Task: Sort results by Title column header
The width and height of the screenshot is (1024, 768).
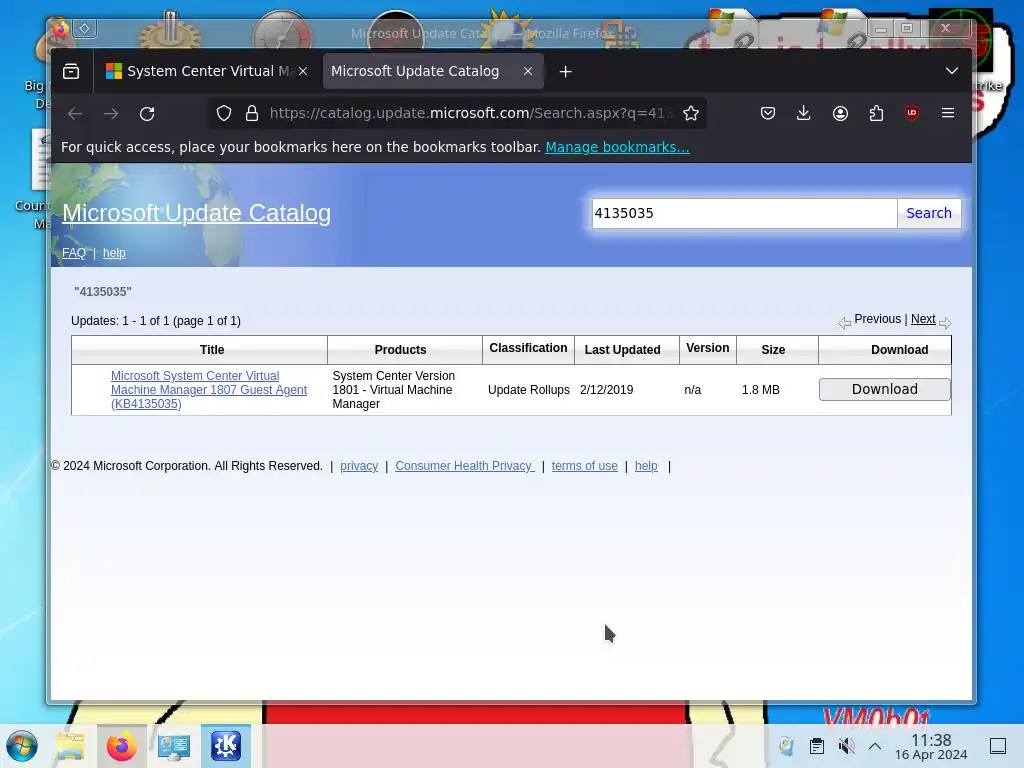Action: click(x=212, y=350)
